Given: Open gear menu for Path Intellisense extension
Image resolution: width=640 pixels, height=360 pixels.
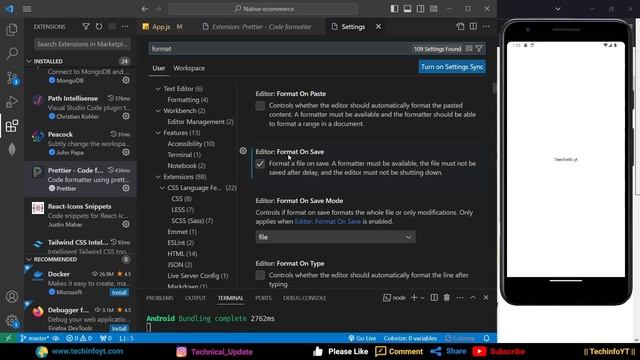Looking at the screenshot, I should tap(126, 116).
